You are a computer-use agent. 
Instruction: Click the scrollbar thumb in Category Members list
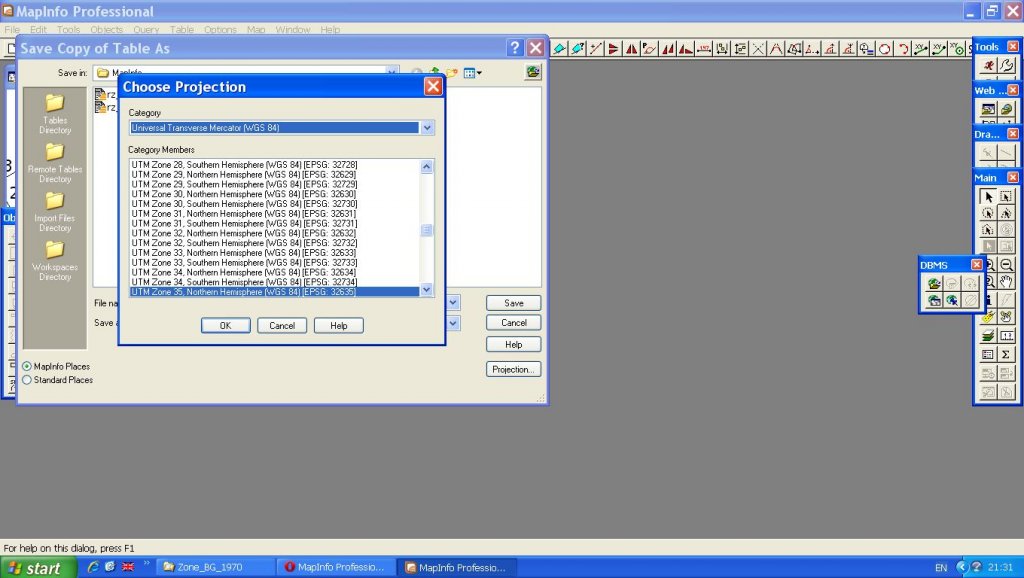click(426, 230)
